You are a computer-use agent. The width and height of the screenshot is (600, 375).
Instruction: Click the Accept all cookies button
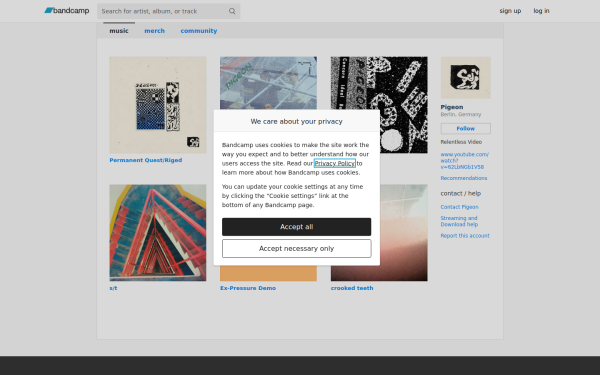[297, 227]
